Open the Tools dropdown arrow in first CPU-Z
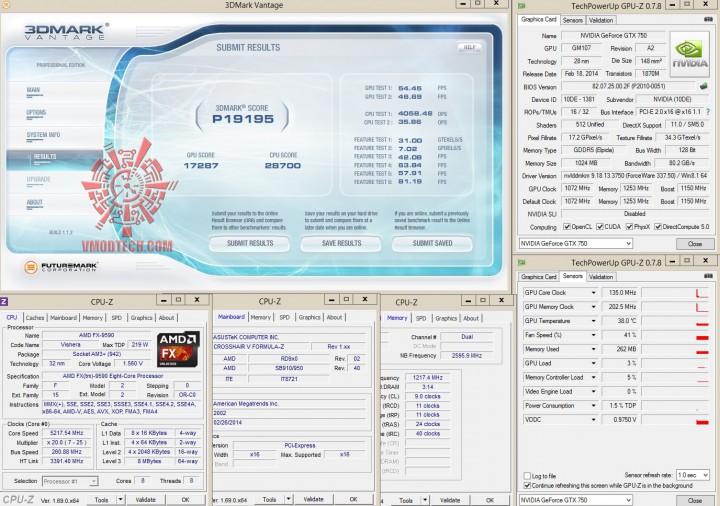 (x=120, y=500)
